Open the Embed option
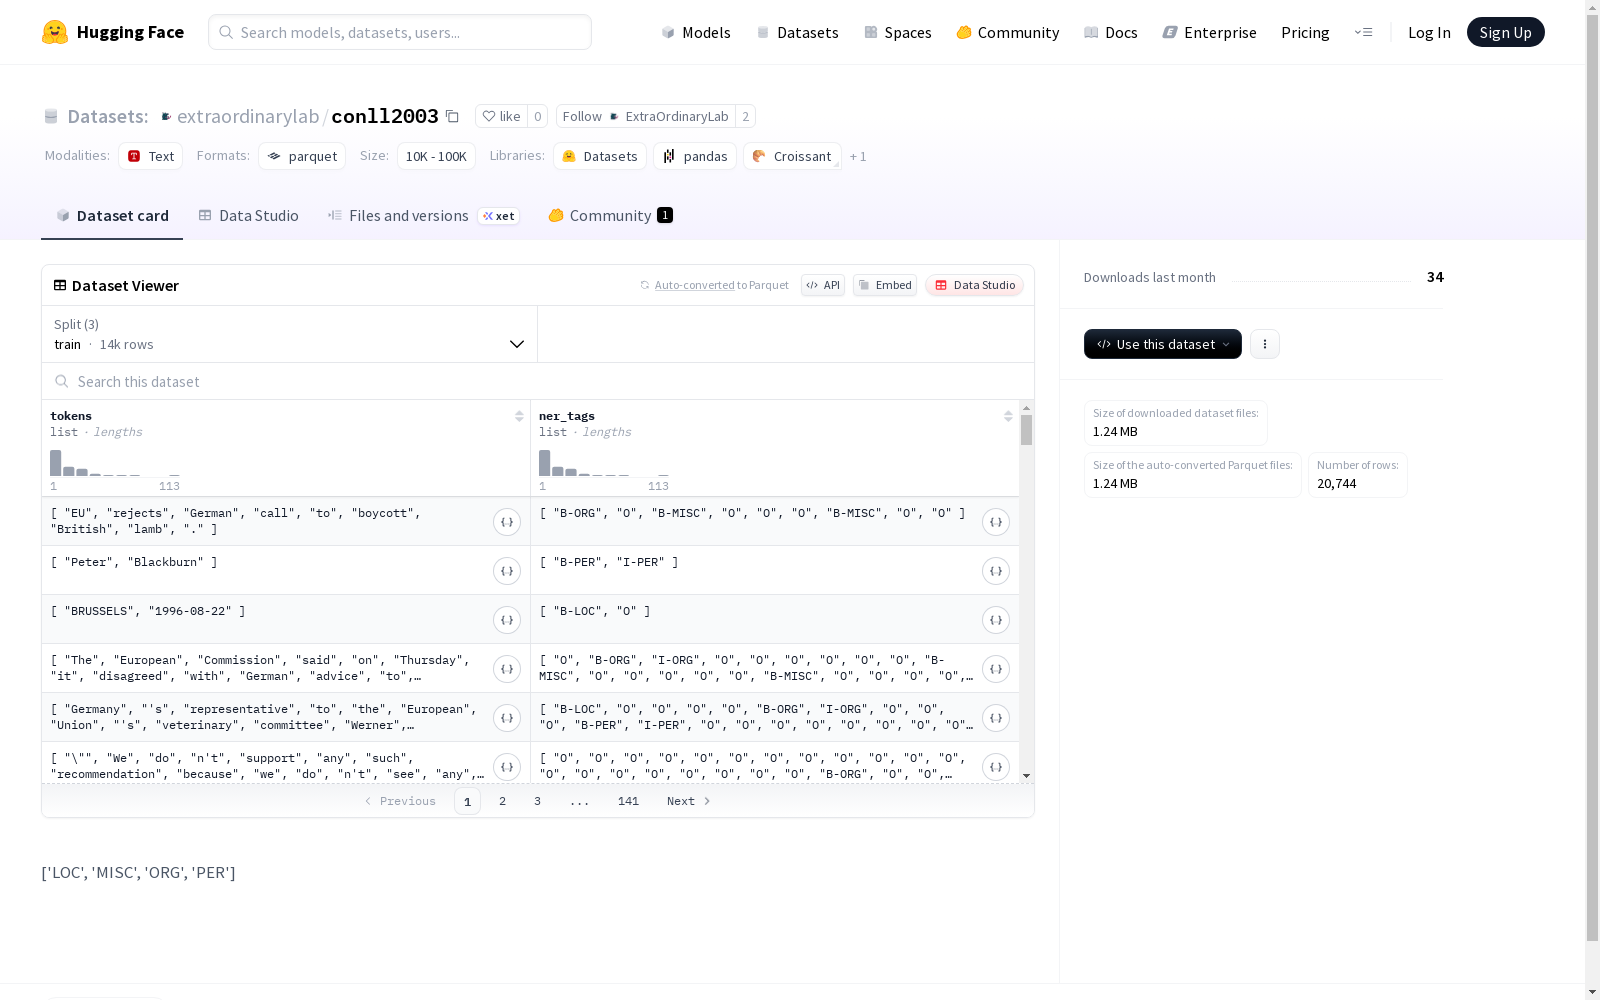1600x1000 pixels. (x=885, y=285)
